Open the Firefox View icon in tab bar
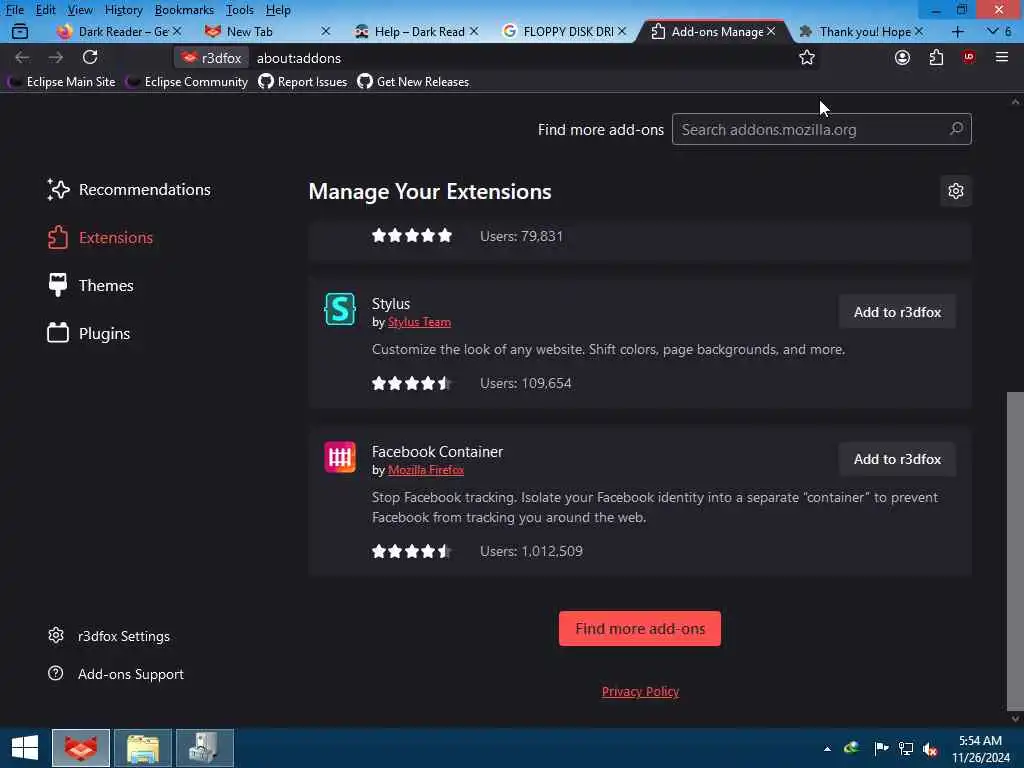 20,31
